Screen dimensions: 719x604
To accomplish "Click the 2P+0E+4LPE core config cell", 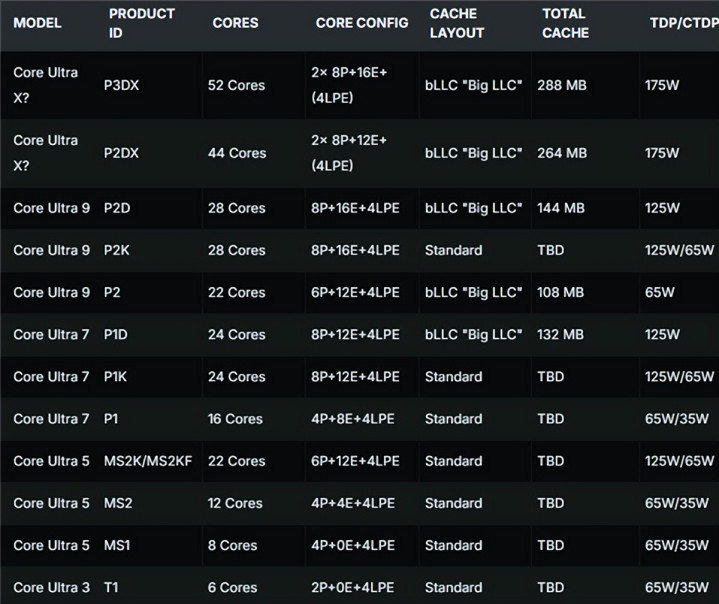I will coord(353,587).
